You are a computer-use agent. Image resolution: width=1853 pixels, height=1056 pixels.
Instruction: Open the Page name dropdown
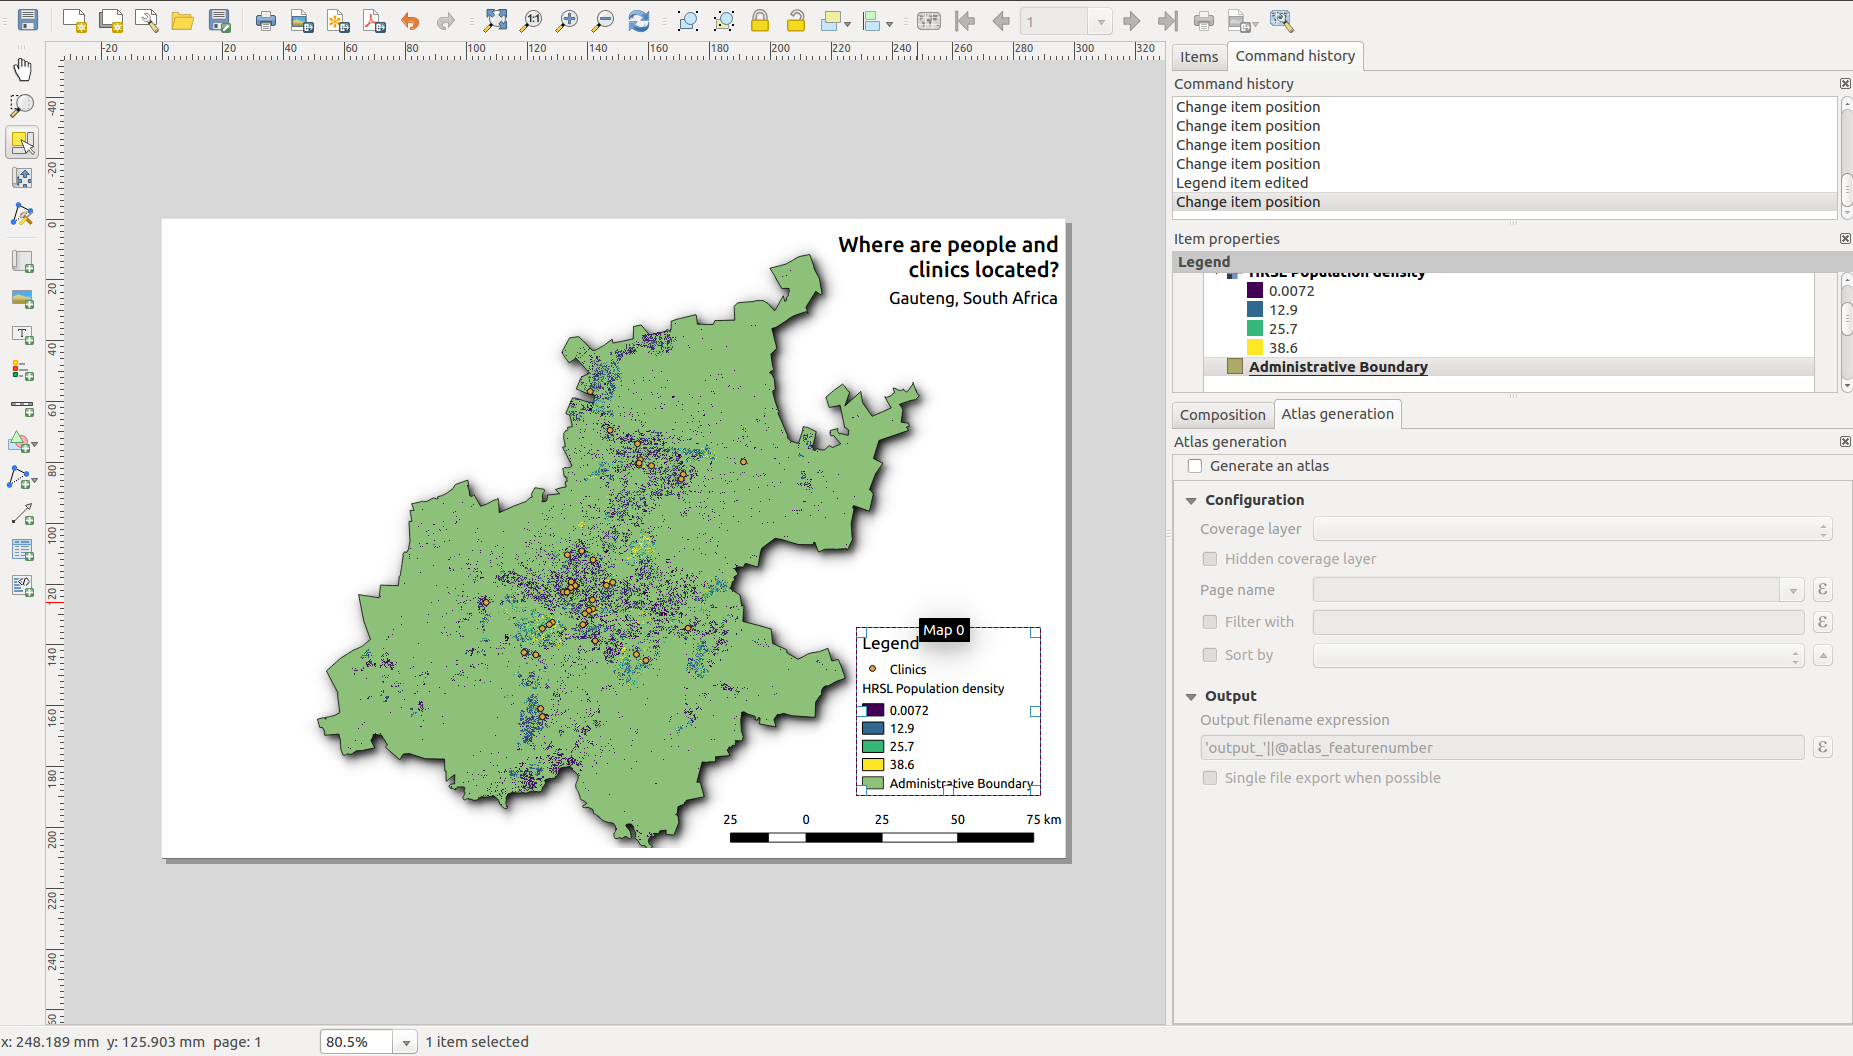pyautogui.click(x=1792, y=590)
